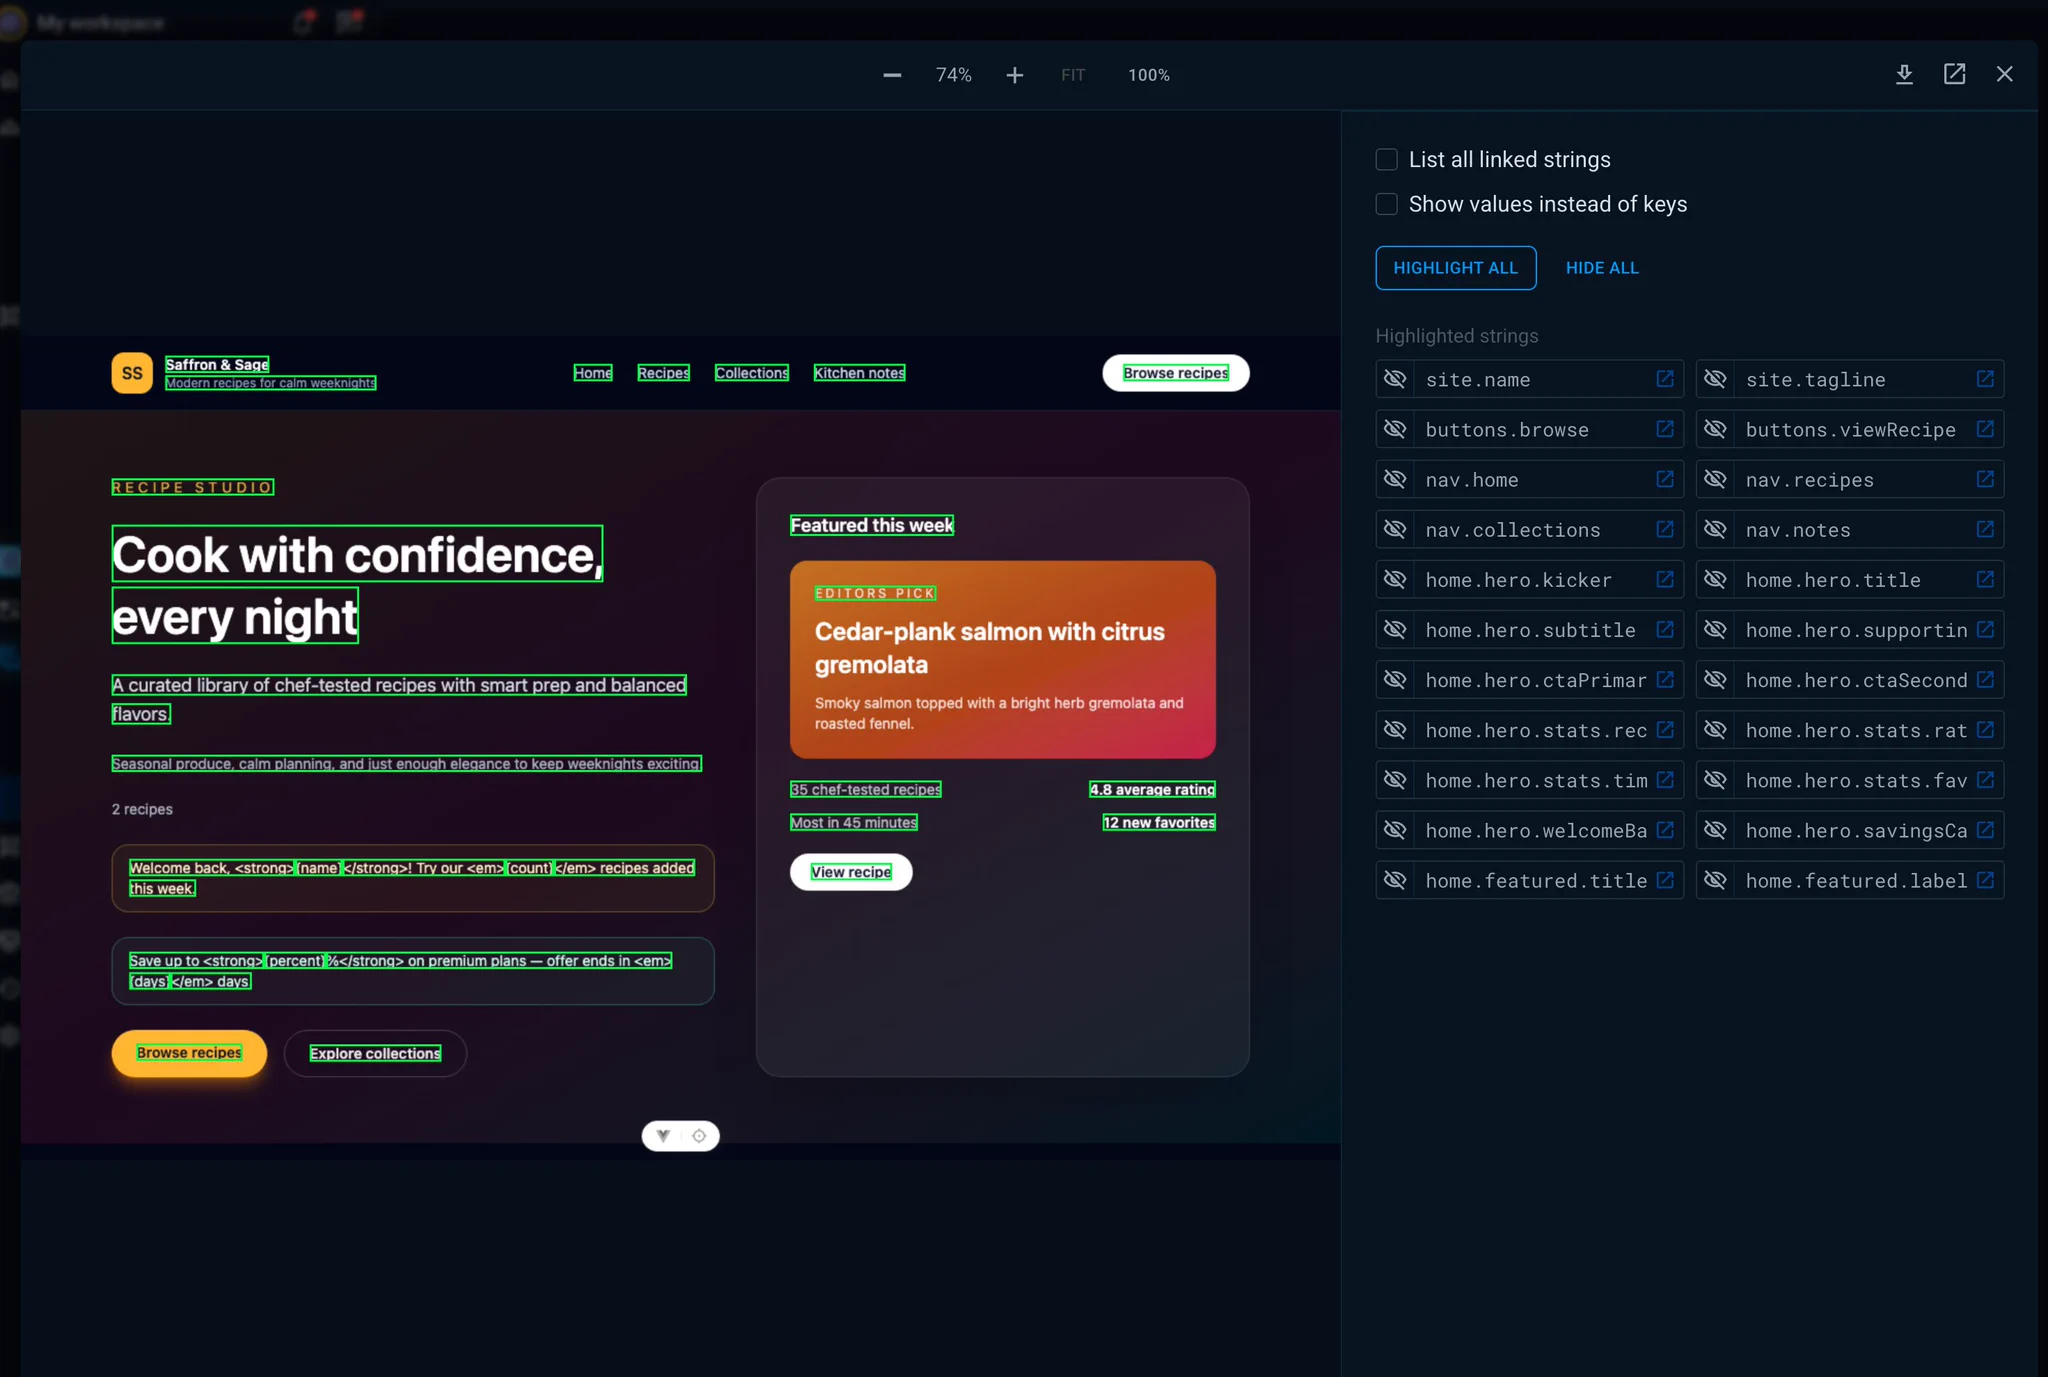2048x1377 pixels.
Task: Click highlighted 'Featured this week' string
Action: 872,525
